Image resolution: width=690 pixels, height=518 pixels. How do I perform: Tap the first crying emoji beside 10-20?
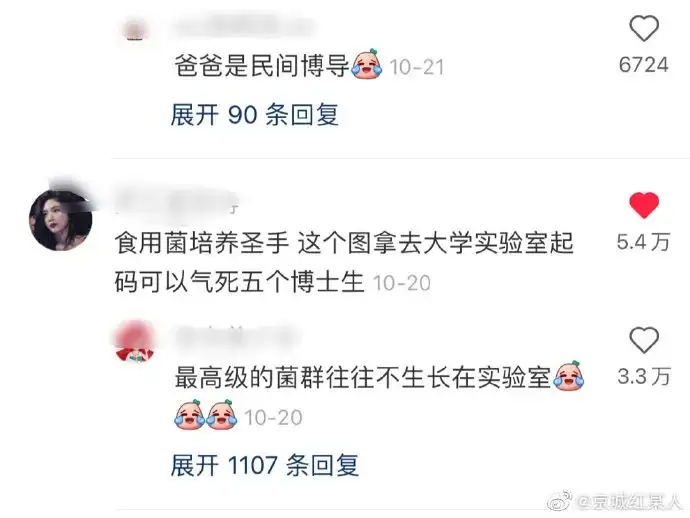point(190,414)
